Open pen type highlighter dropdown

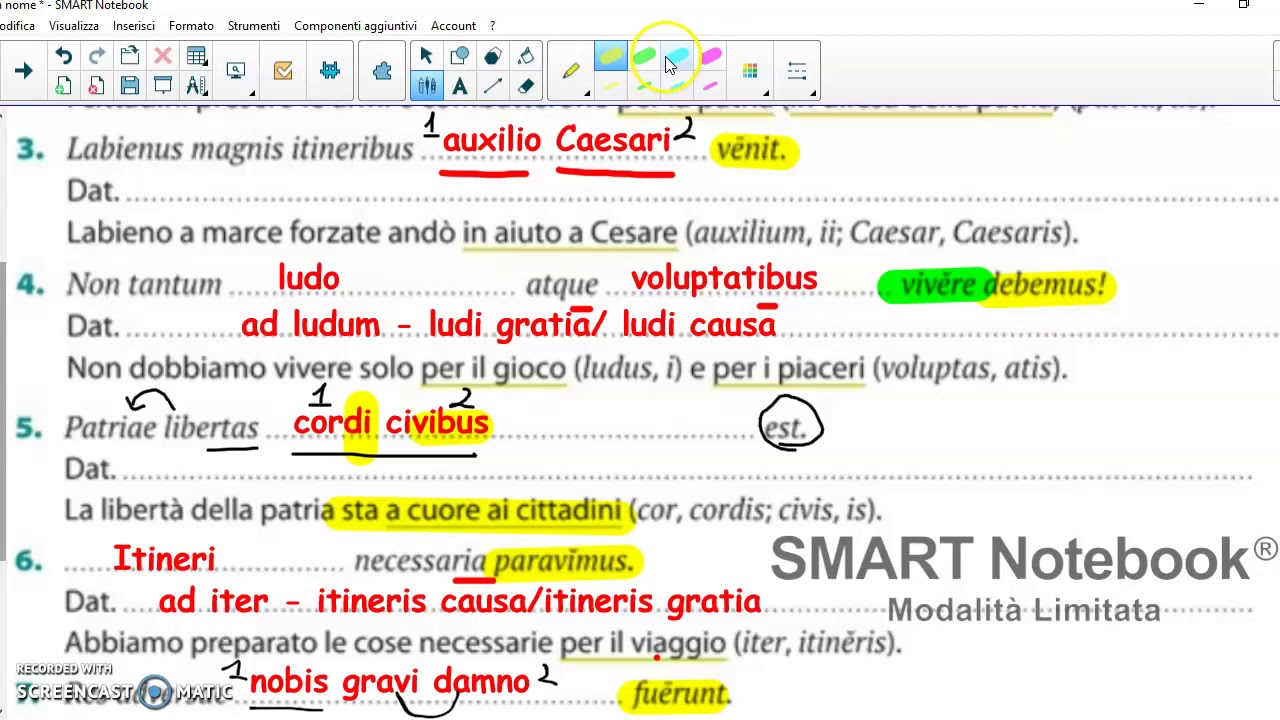coord(572,71)
